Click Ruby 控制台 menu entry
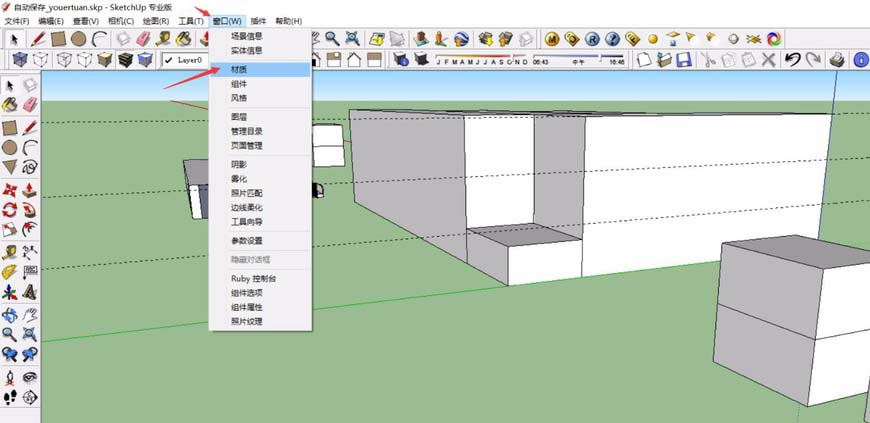This screenshot has width=870, height=423. tap(253, 278)
